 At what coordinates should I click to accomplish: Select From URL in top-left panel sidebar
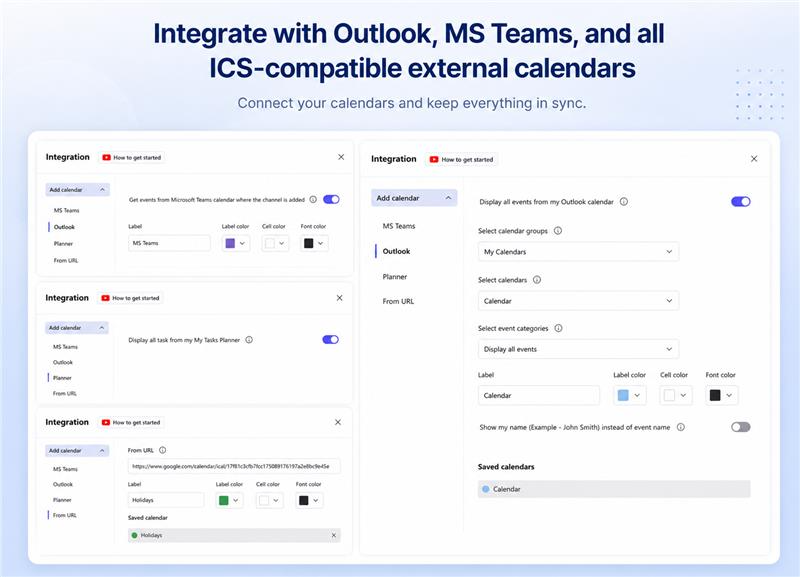[66, 261]
